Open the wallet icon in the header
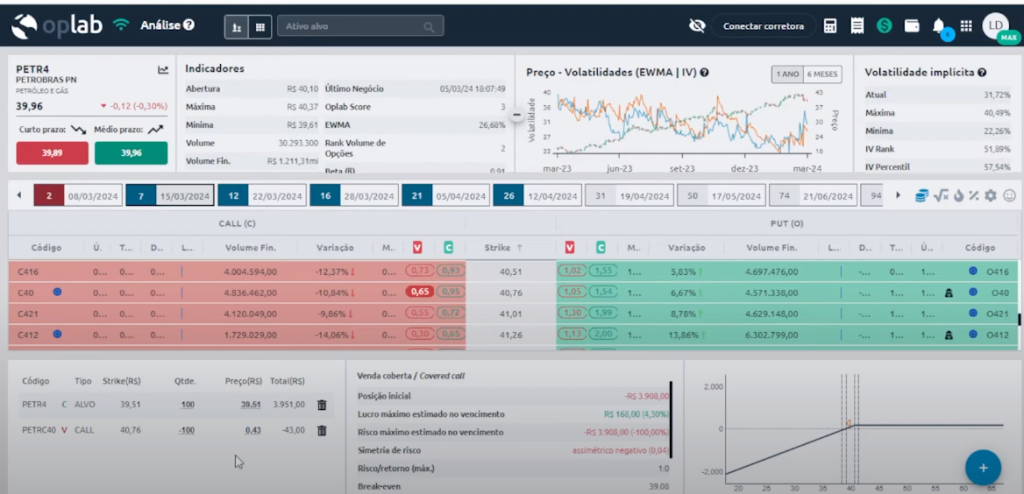The width and height of the screenshot is (1024, 494). (x=911, y=26)
